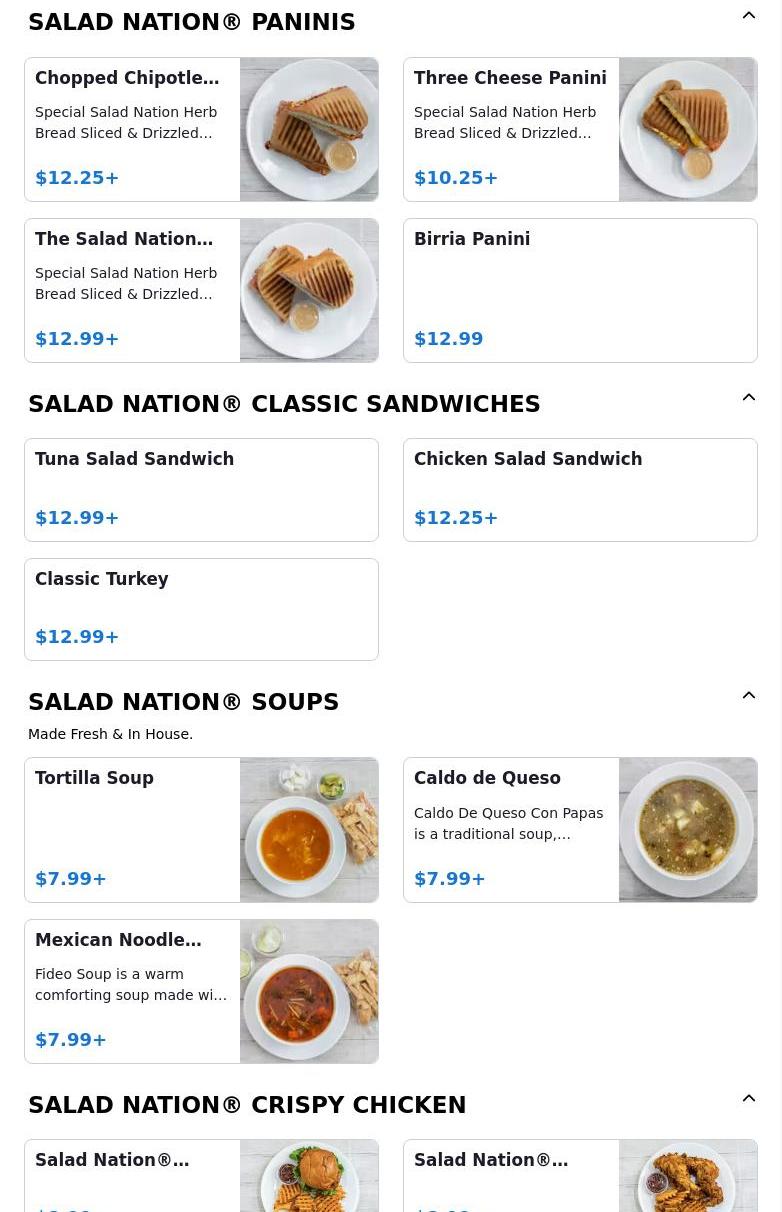Collapse the Salad Nation Paninis section

(x=748, y=16)
